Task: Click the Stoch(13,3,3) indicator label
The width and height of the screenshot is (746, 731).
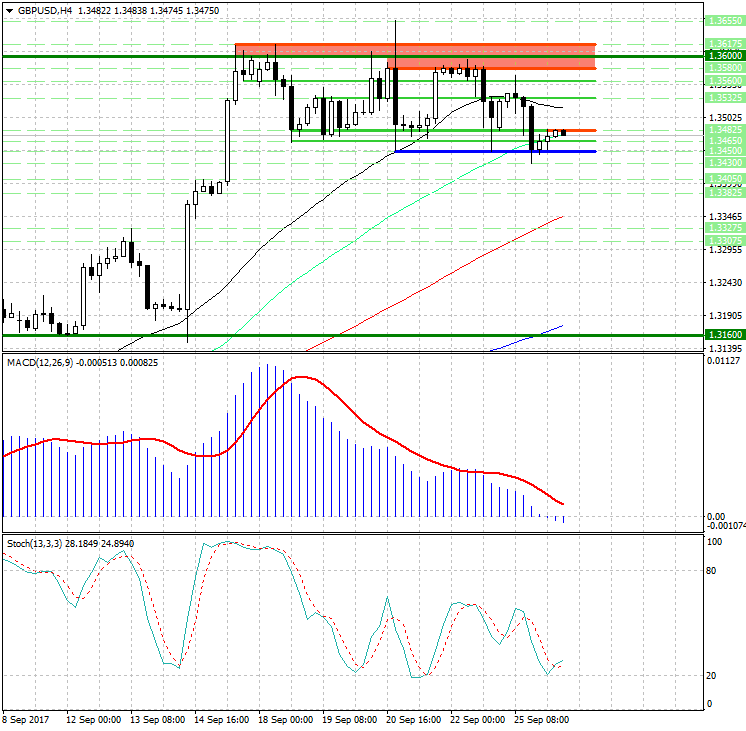Action: pos(33,543)
